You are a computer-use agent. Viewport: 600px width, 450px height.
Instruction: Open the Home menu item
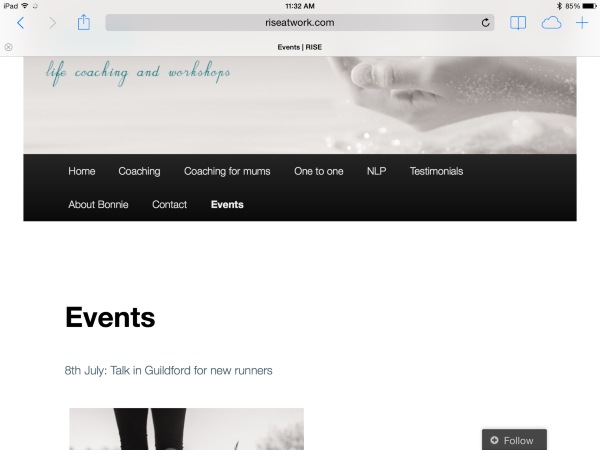tap(82, 171)
